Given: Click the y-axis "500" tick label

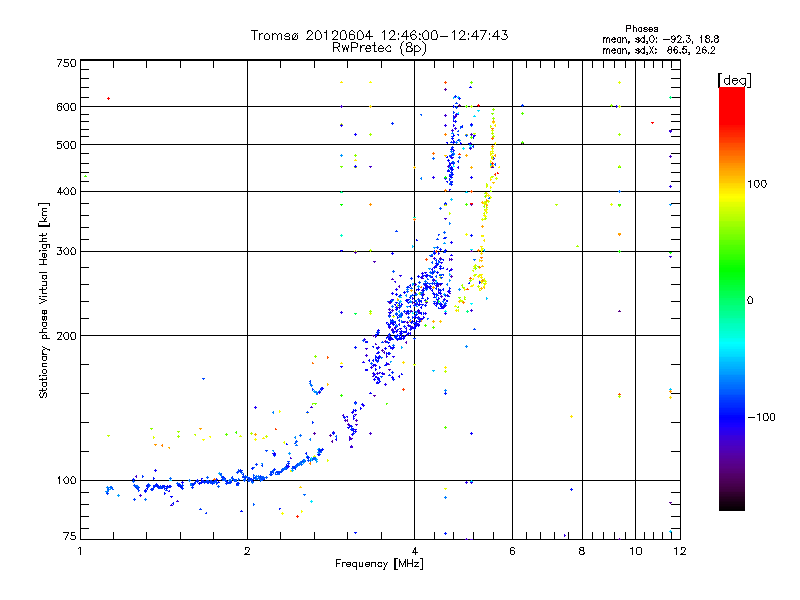Looking at the screenshot, I should coord(66,145).
